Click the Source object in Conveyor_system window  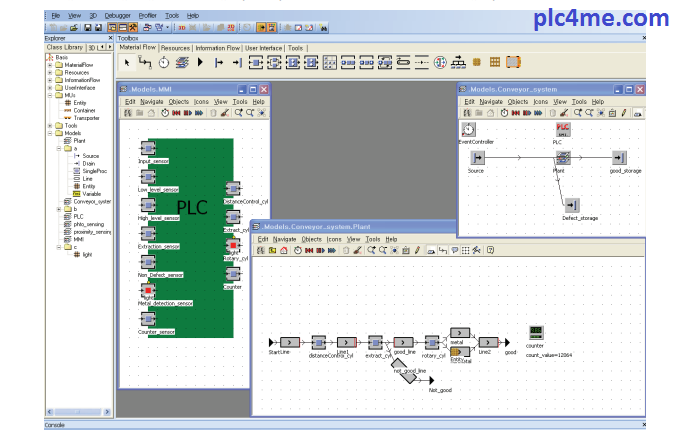[x=478, y=158]
